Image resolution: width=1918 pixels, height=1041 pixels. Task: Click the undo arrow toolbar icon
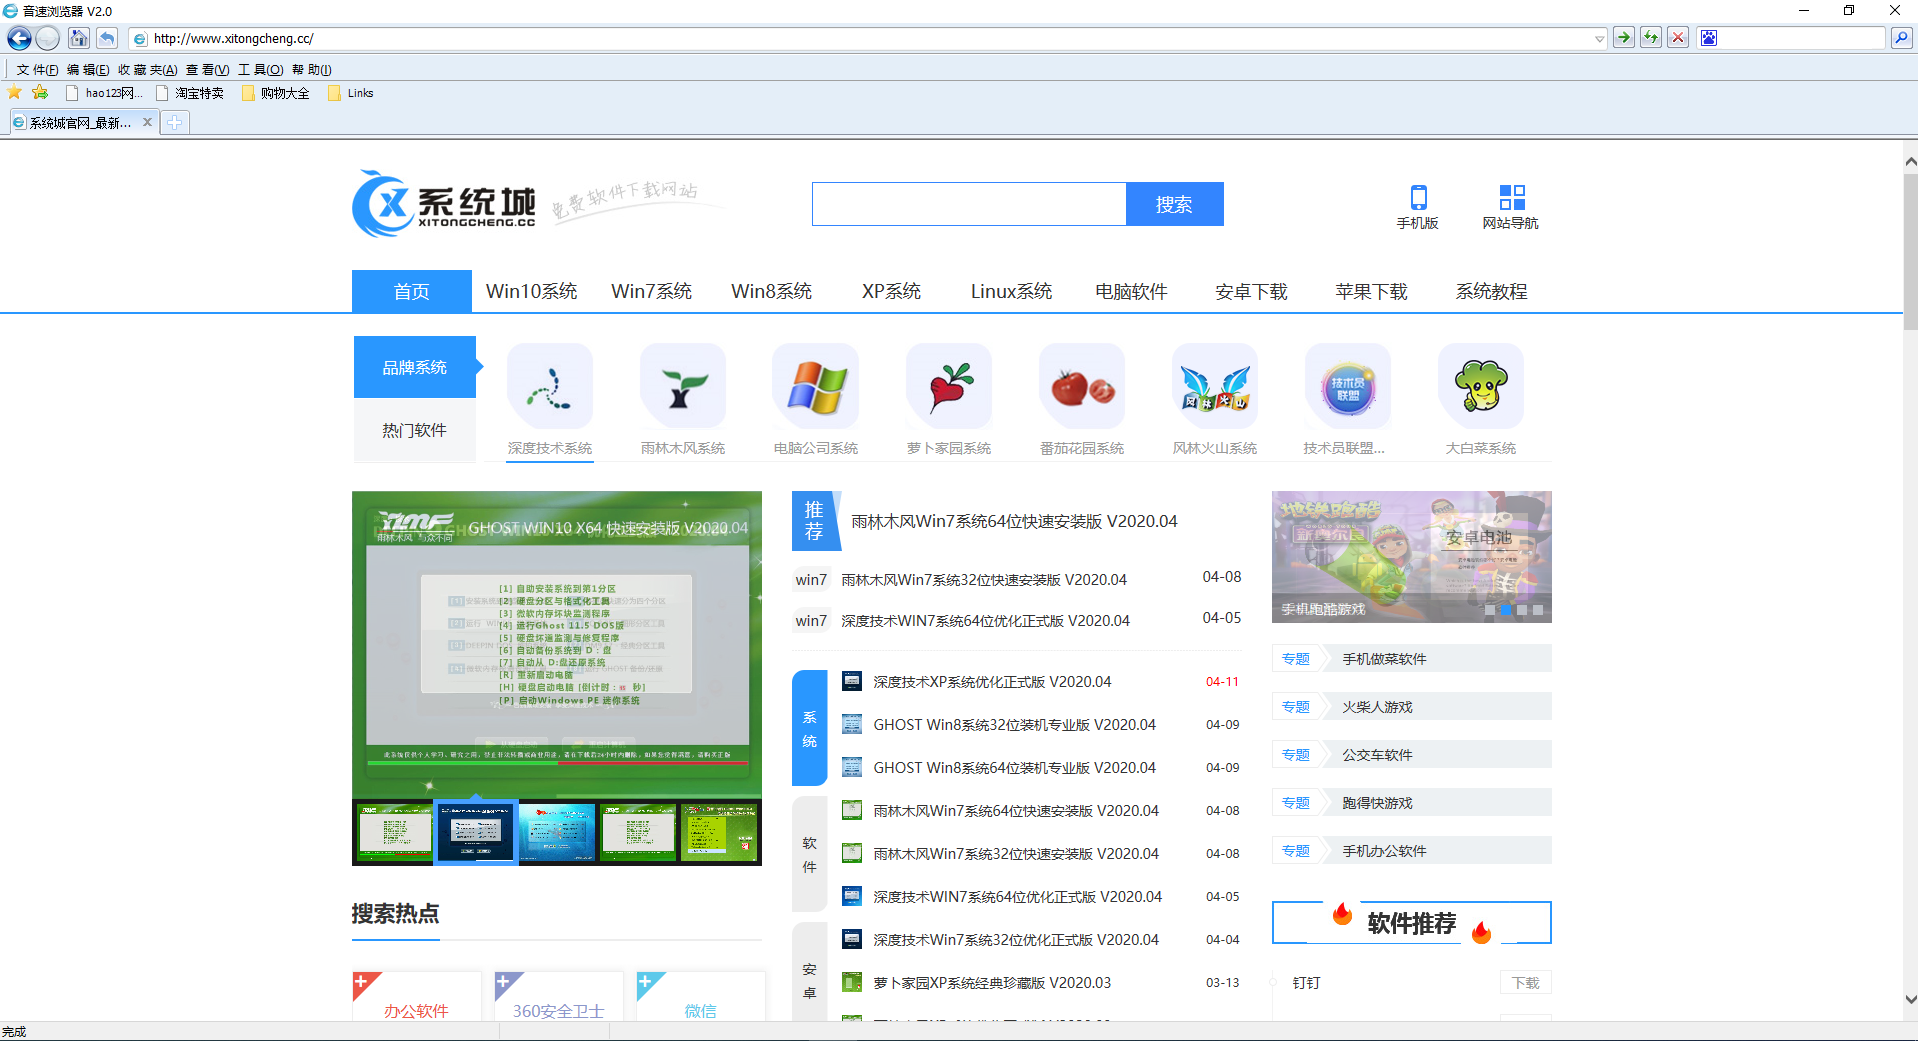107,38
